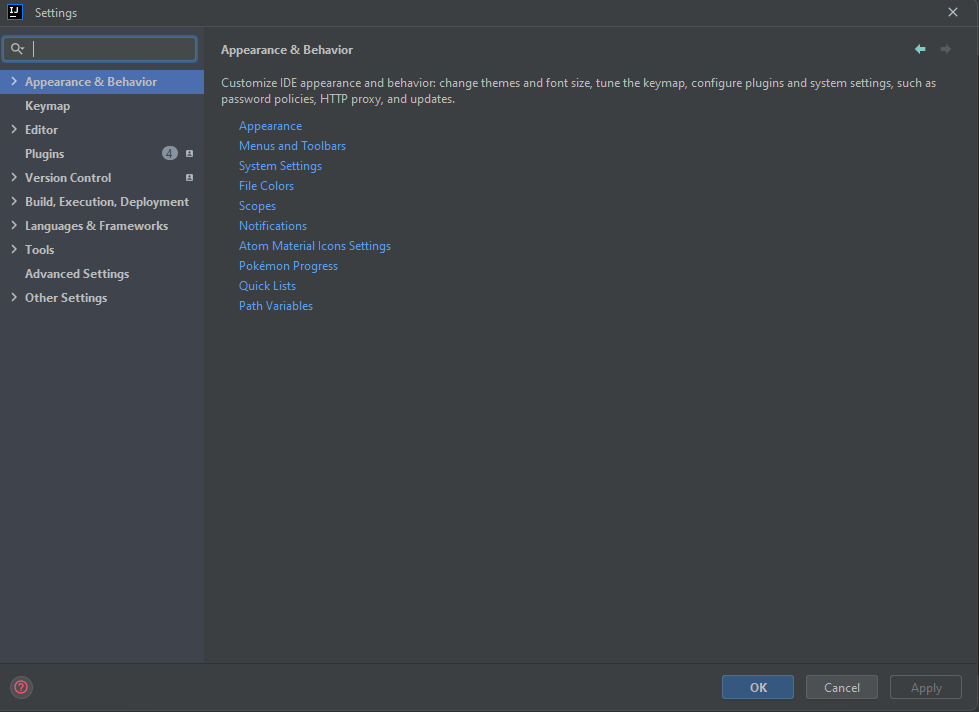Expand Build, Execution, Deployment chevron

[14, 201]
